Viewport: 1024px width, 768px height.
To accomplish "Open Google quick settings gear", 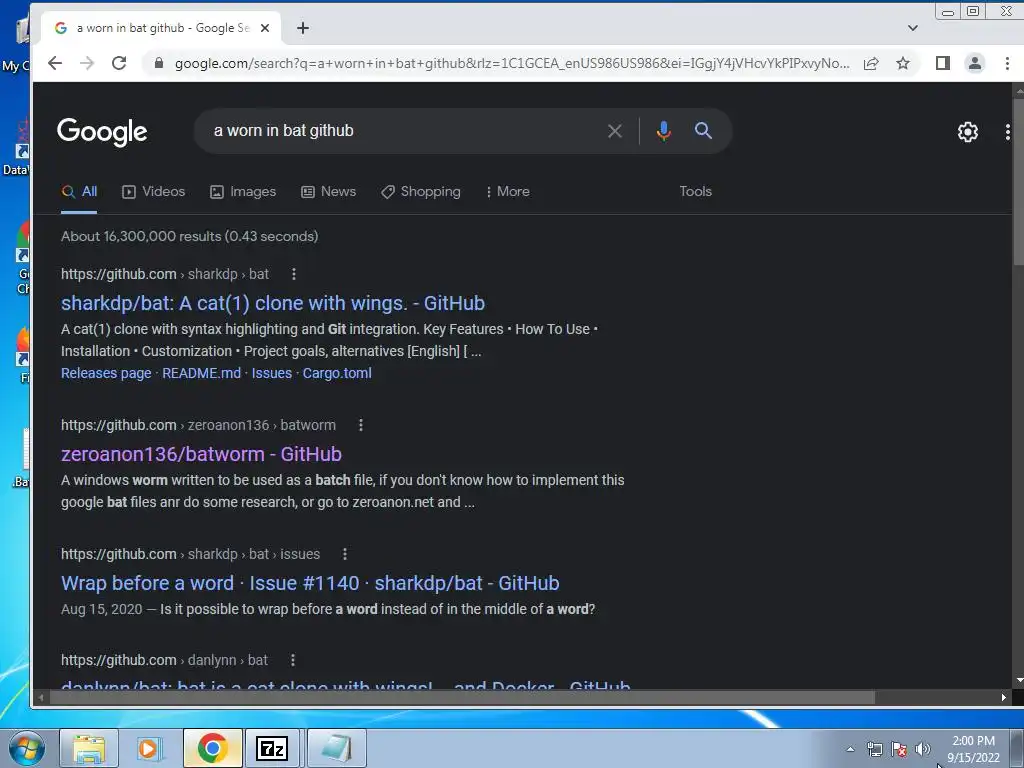I will pyautogui.click(x=967, y=132).
